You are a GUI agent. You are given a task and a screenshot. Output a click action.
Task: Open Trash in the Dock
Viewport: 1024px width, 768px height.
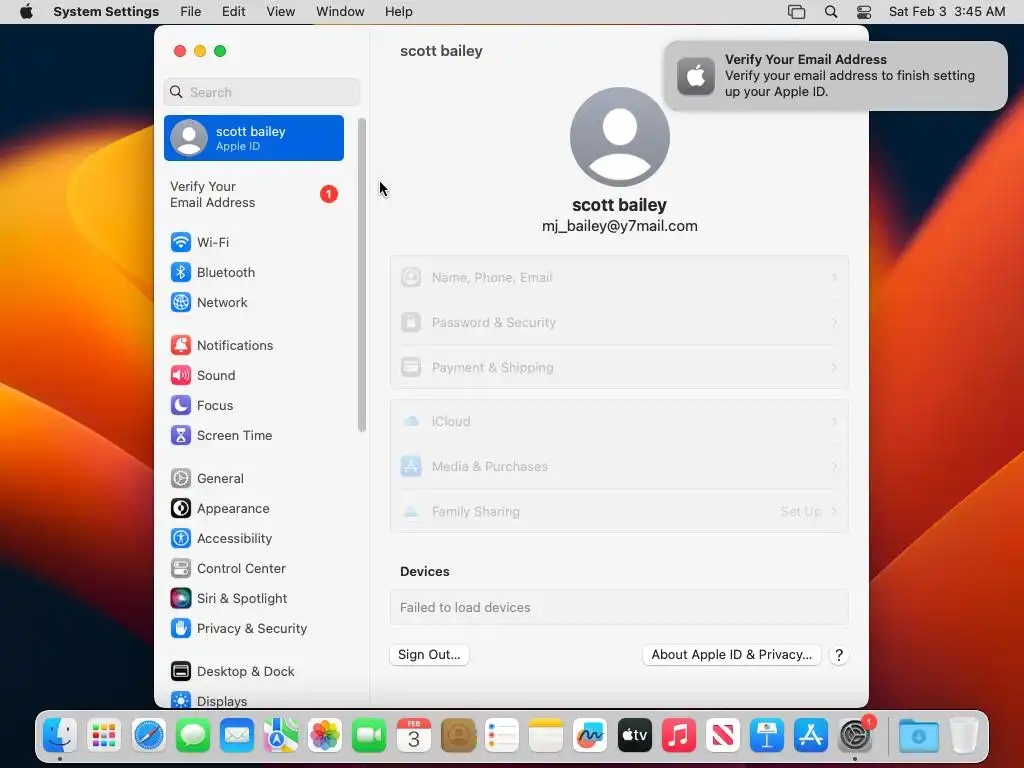point(964,735)
